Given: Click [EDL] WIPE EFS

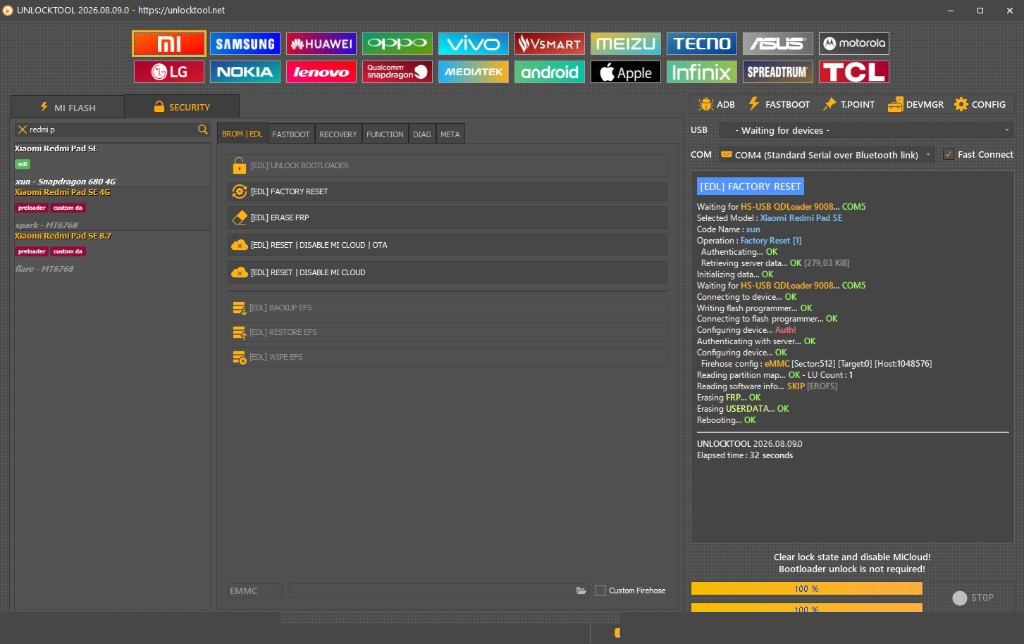Looking at the screenshot, I should [x=447, y=357].
